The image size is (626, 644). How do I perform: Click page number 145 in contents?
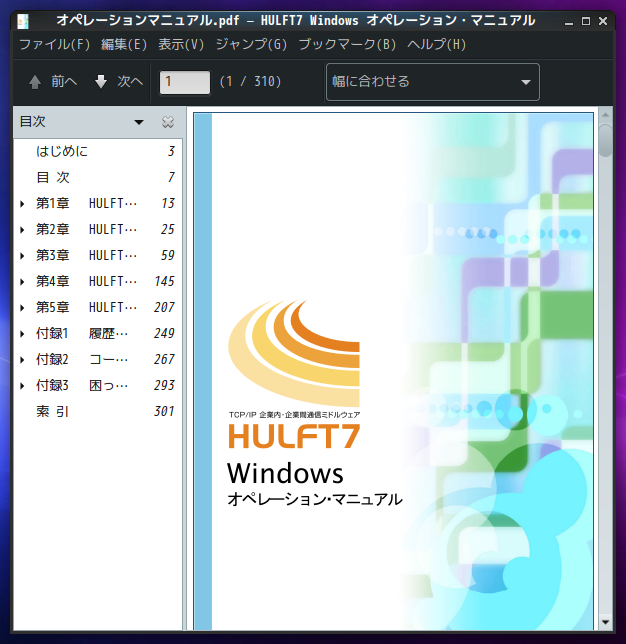(x=165, y=282)
